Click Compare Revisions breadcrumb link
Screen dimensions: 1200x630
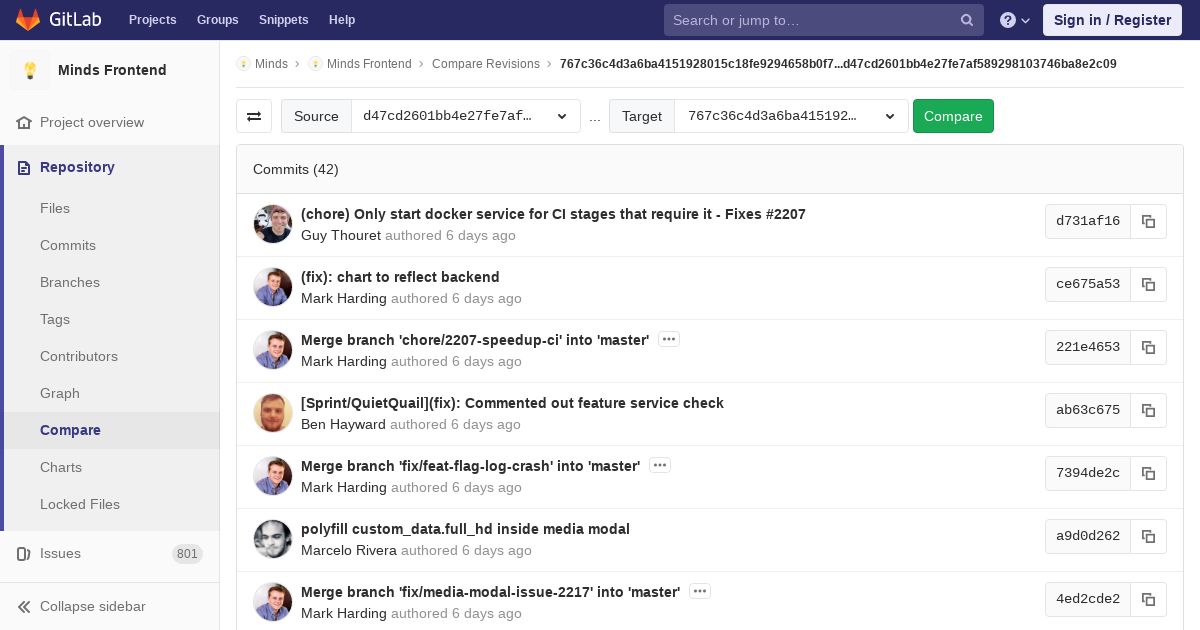point(486,63)
